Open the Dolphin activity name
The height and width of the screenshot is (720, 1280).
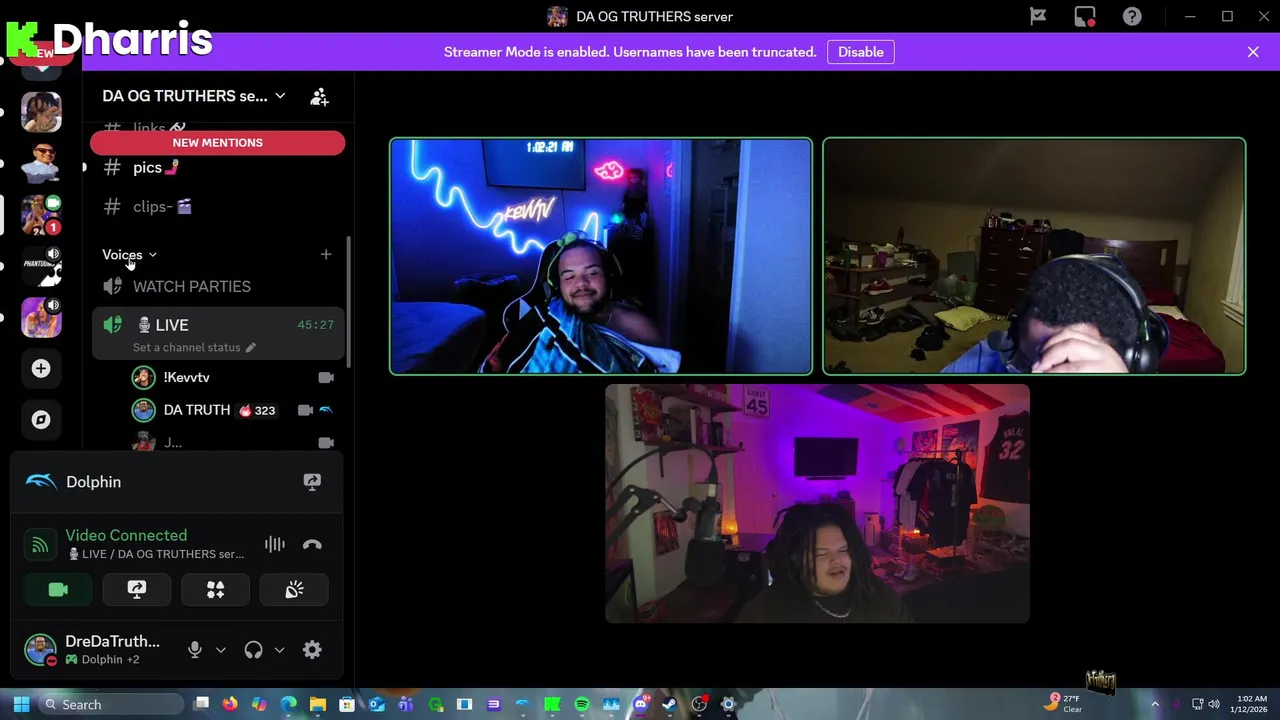[93, 482]
